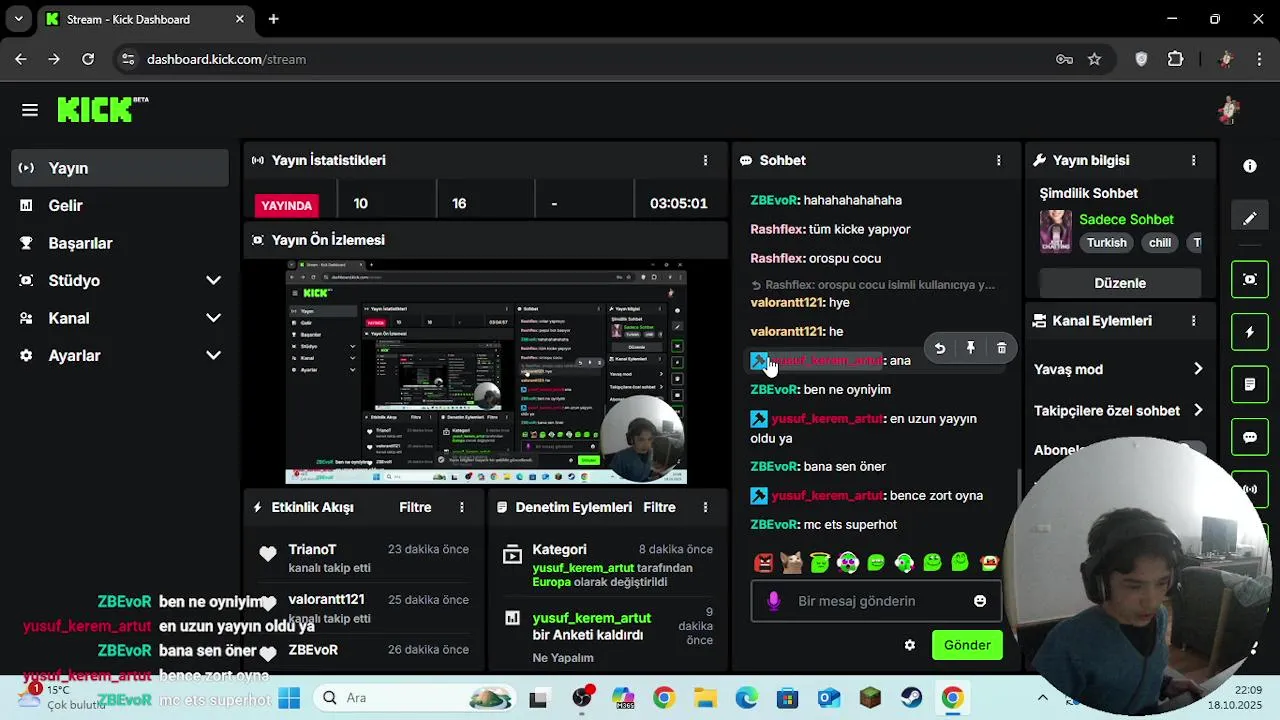Open the emoji picker smiley icon
This screenshot has width=1280, height=720.
980,601
